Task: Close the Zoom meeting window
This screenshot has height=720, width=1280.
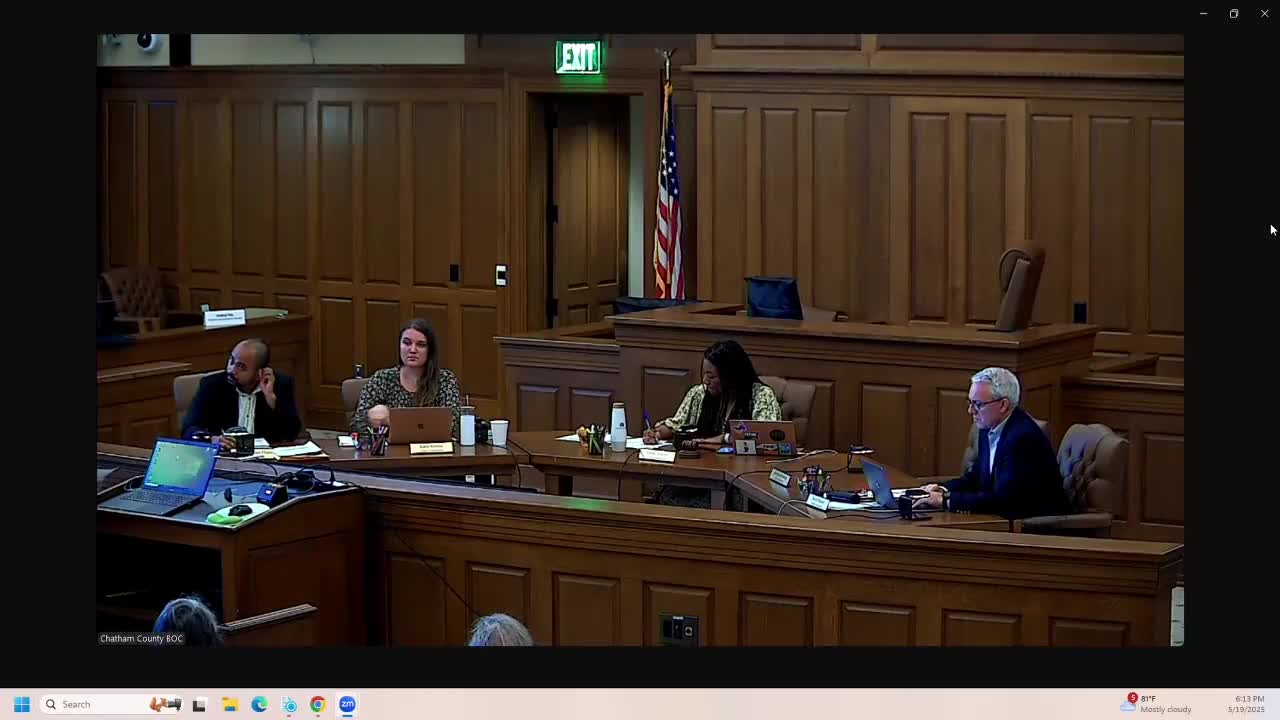Action: tap(1264, 14)
